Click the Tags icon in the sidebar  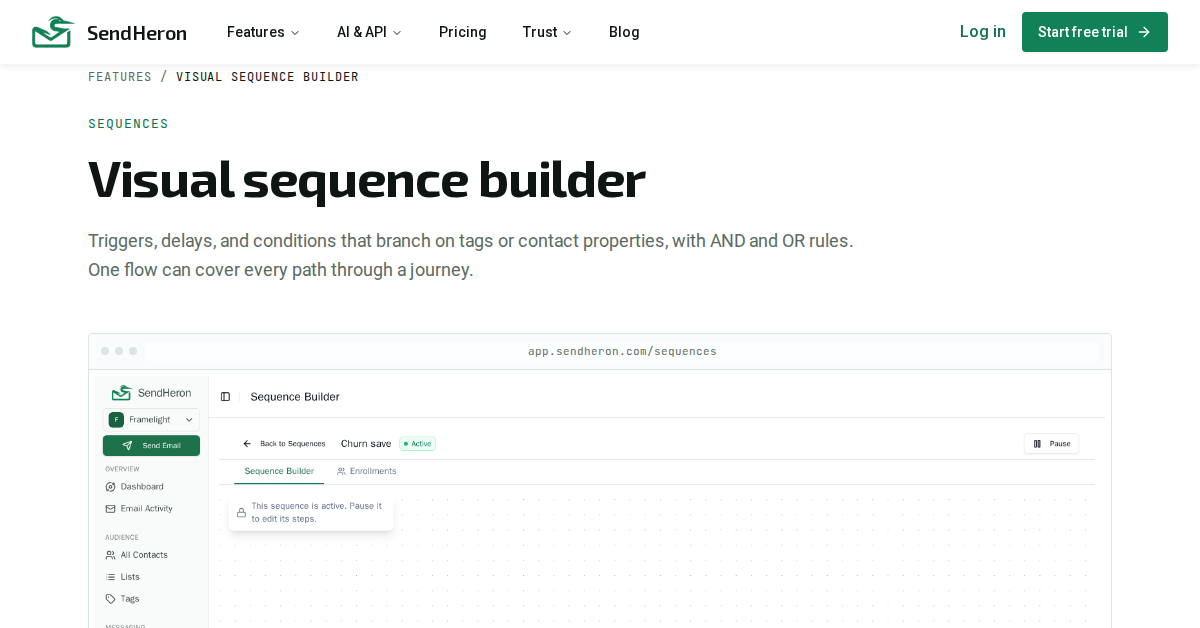pos(111,599)
